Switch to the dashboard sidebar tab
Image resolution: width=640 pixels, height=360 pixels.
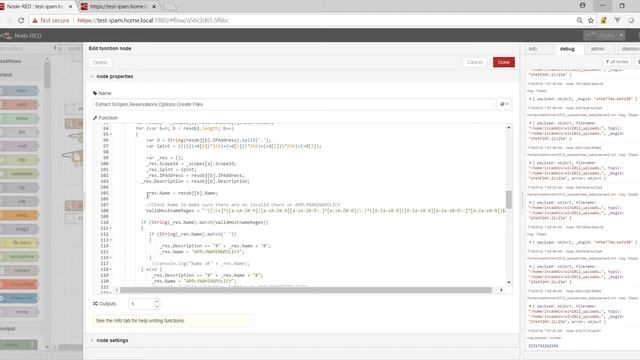[629, 49]
